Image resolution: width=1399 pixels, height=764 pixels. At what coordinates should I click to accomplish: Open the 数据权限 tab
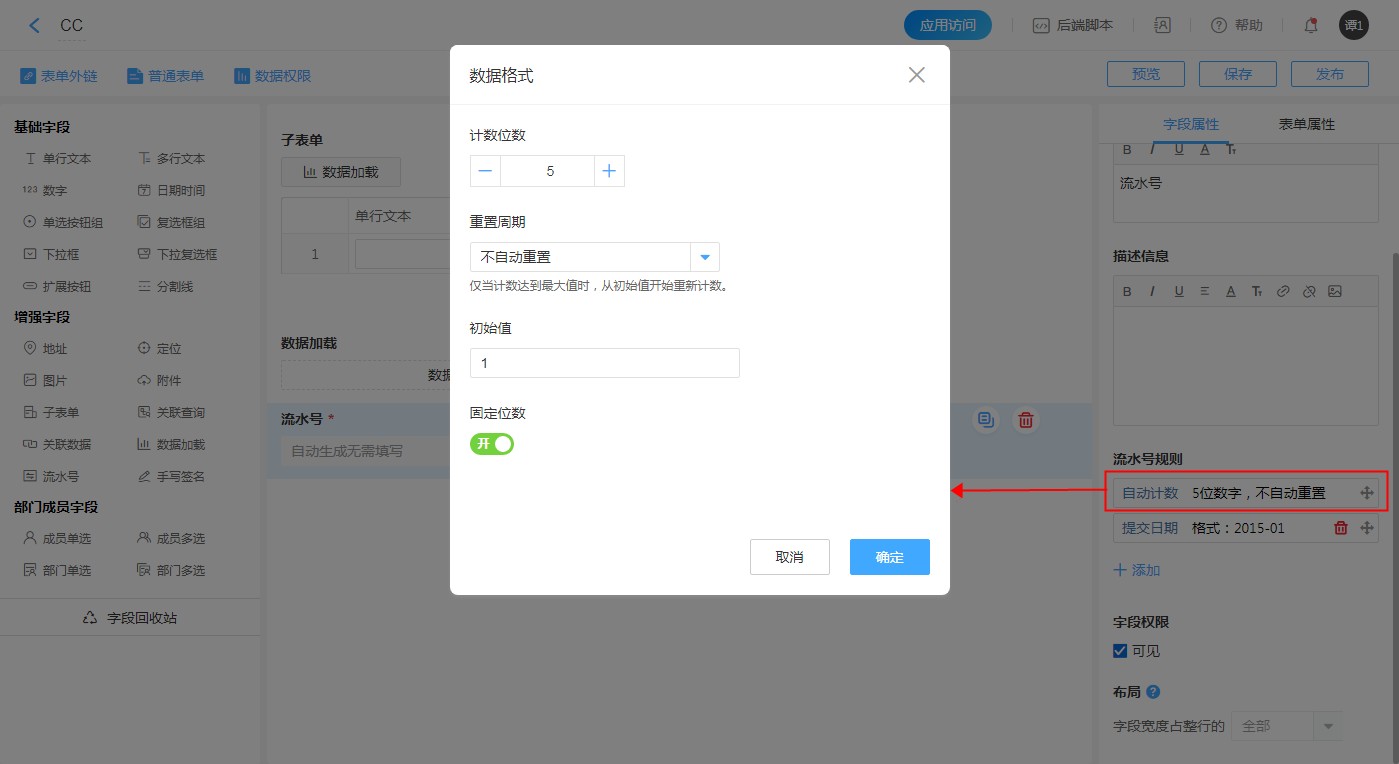[272, 76]
